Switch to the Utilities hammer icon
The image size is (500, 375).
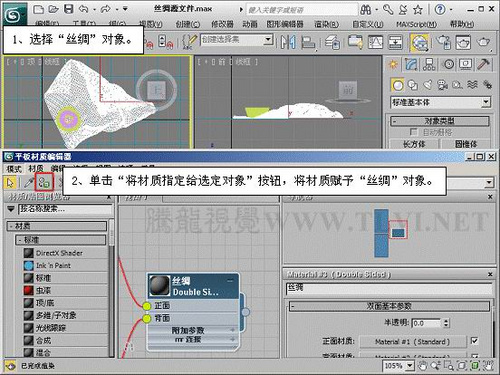[x=483, y=64]
